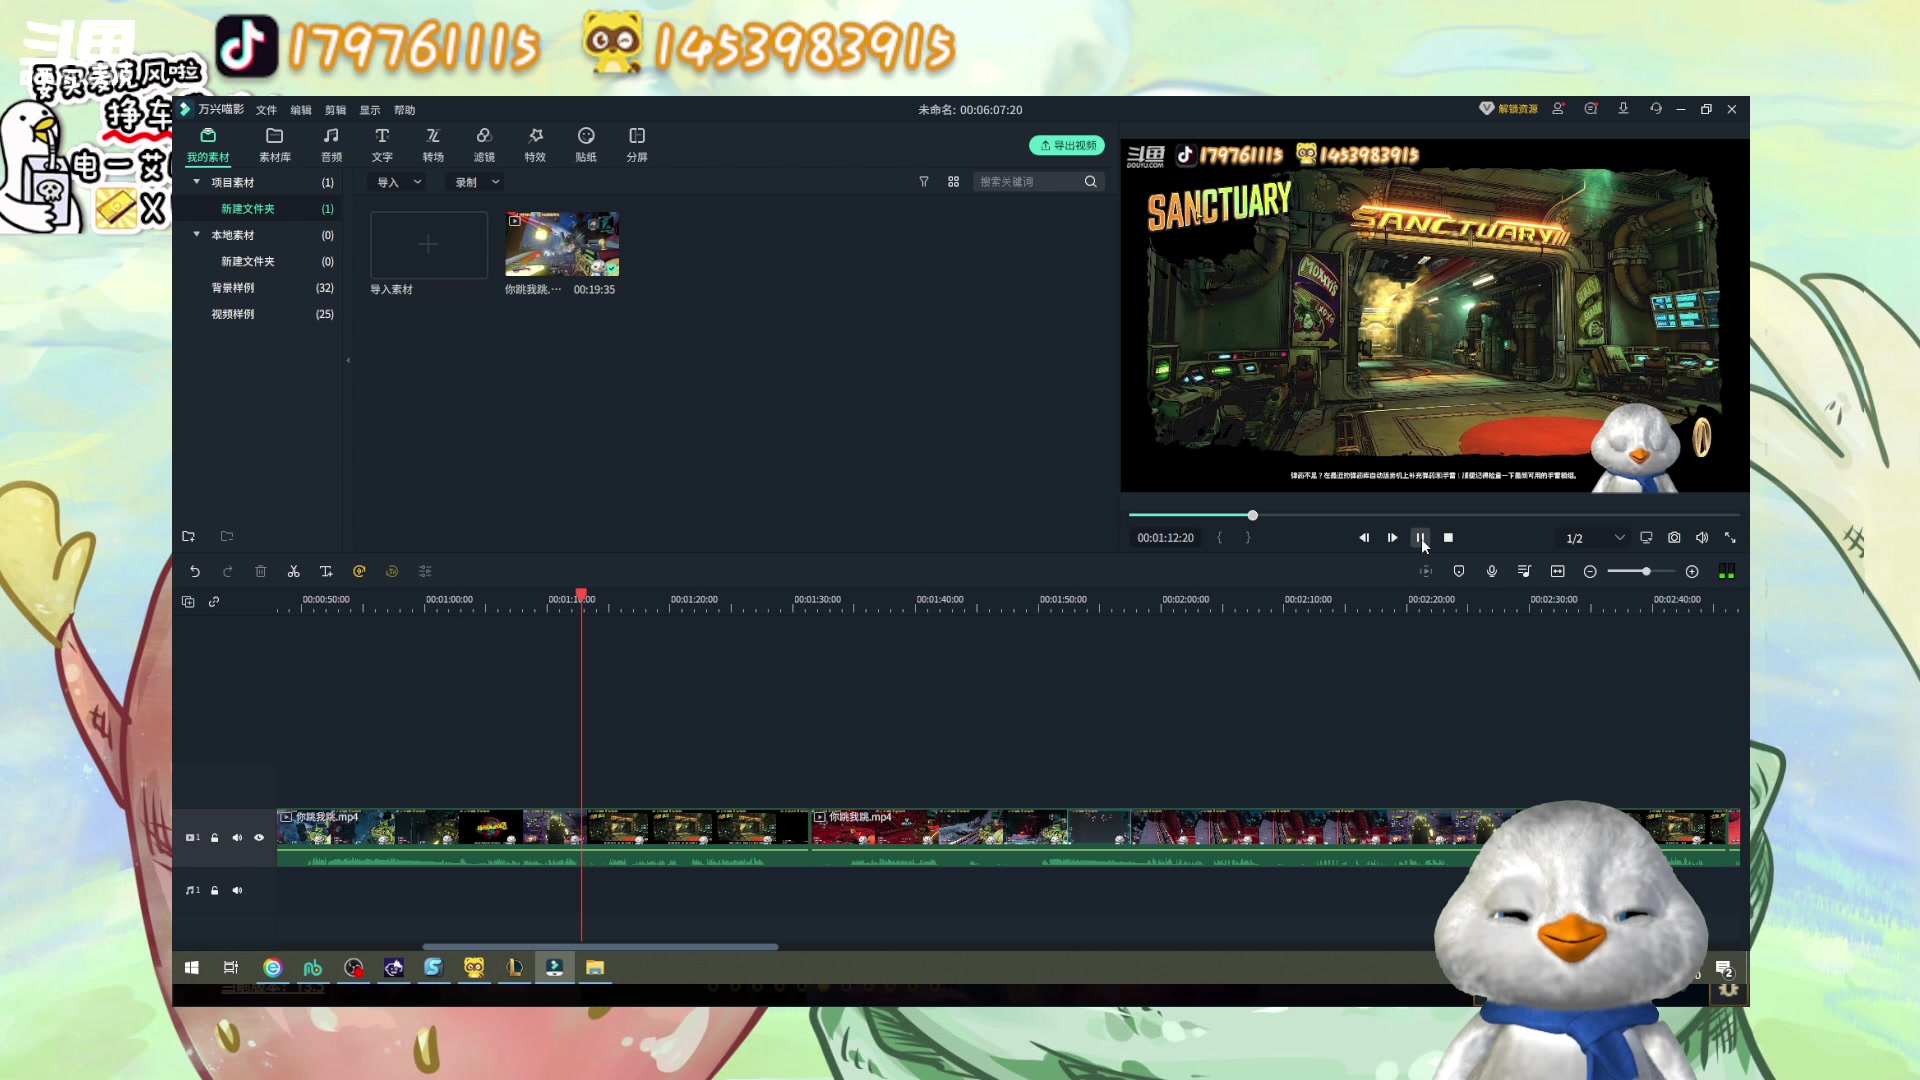Viewport: 1920px width, 1080px height.
Task: Open the 素材库 stock library tab
Action: click(x=274, y=145)
